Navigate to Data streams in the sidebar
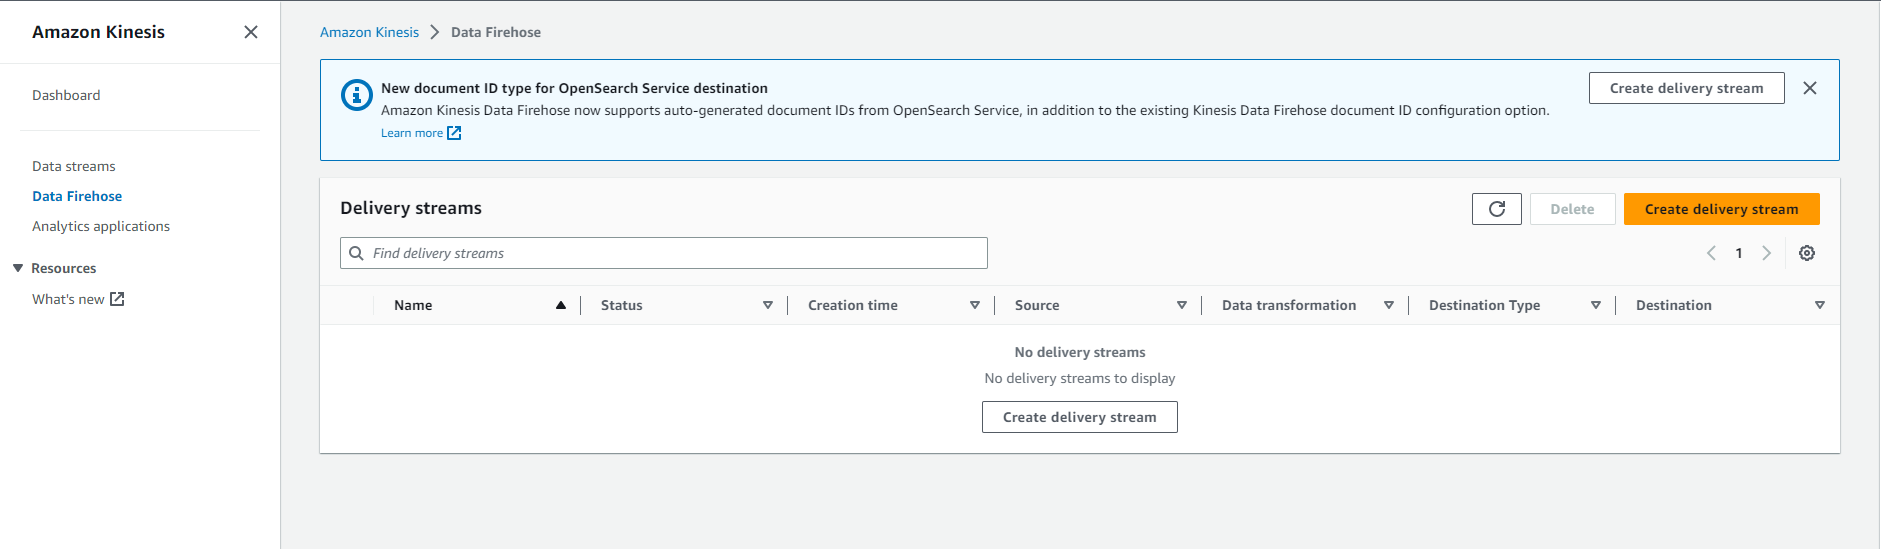 (74, 166)
